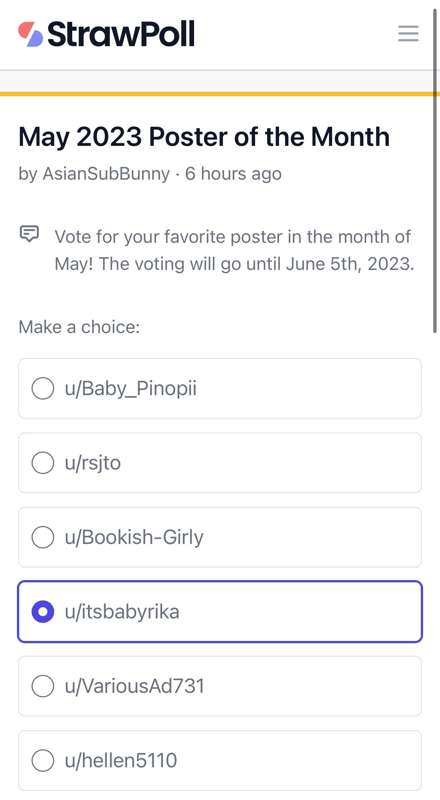The image size is (440, 800).
Task: Click the vertical scrollbar on right edge
Action: point(435,166)
